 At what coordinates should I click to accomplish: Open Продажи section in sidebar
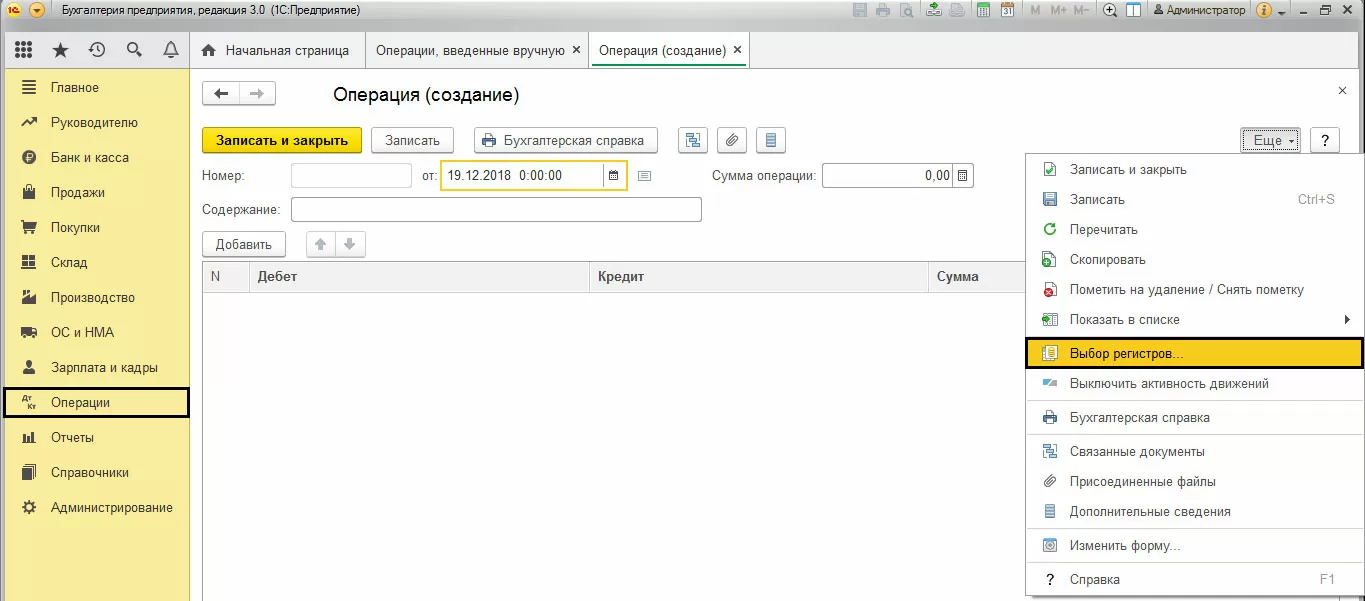click(95, 193)
